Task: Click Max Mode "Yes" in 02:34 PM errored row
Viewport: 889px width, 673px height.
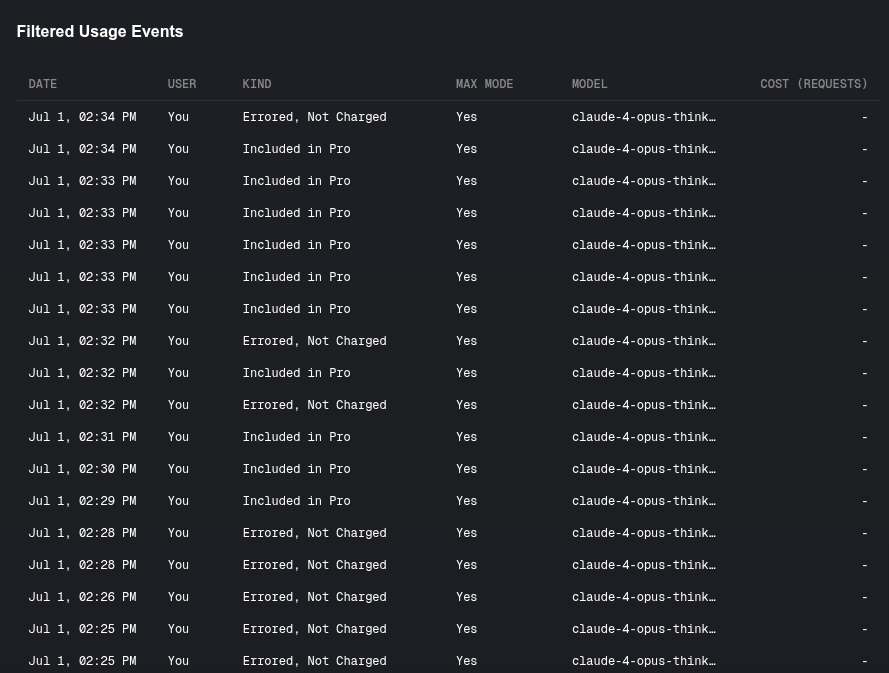Action: point(467,117)
